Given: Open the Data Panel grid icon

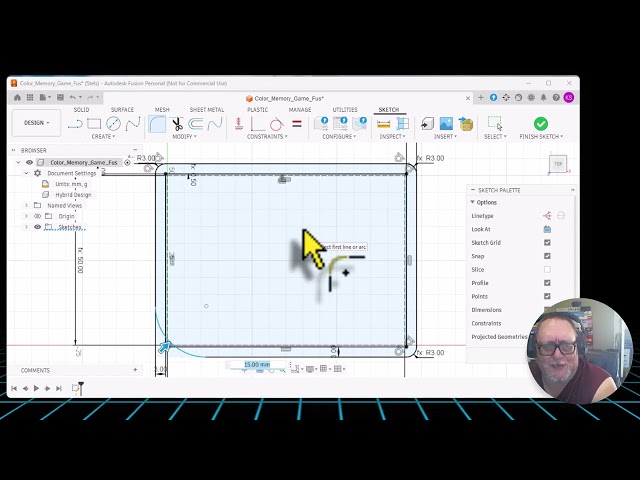Looking at the screenshot, I should click(x=30, y=97).
